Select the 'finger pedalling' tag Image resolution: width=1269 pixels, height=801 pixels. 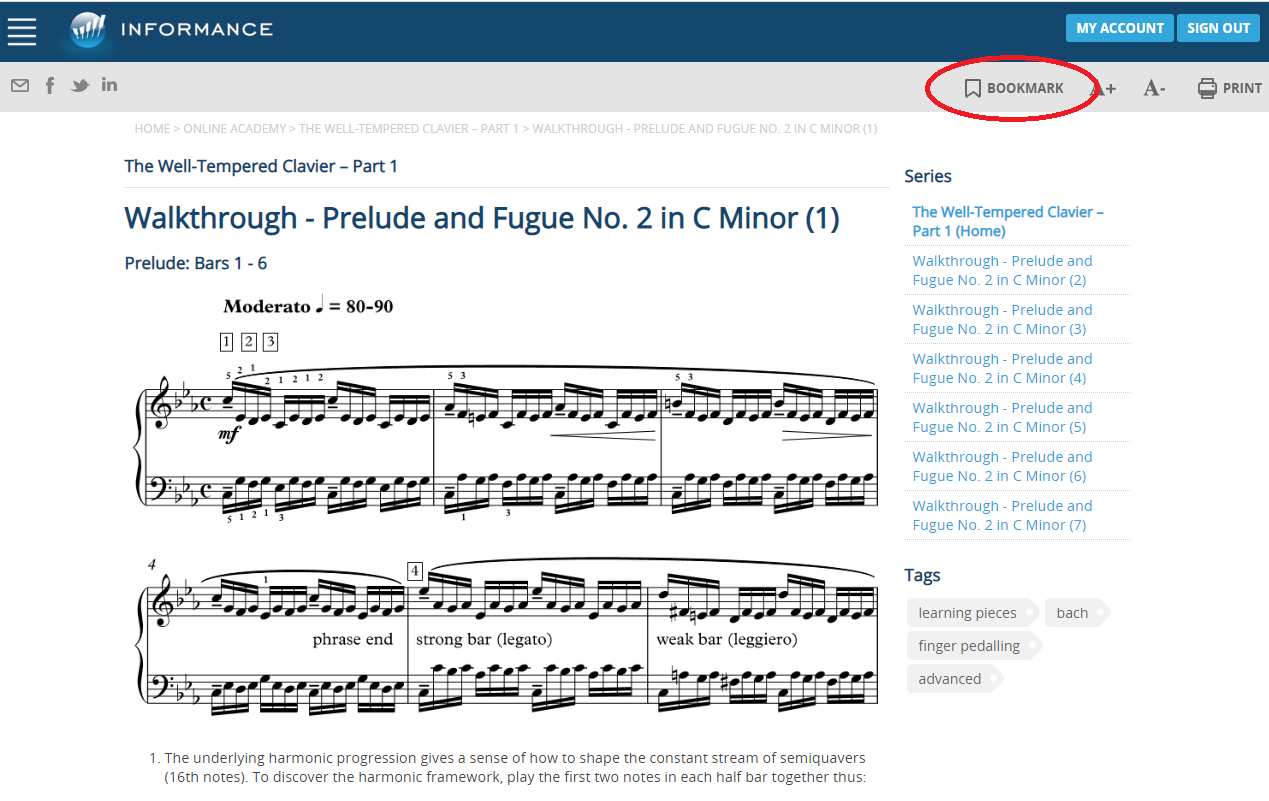[972, 646]
